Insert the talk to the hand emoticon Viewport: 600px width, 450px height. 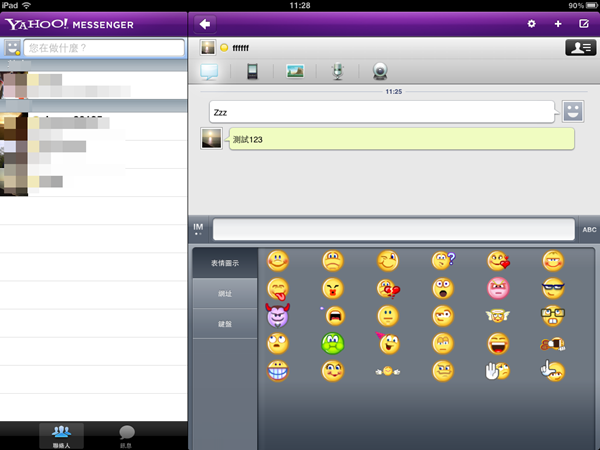point(497,371)
